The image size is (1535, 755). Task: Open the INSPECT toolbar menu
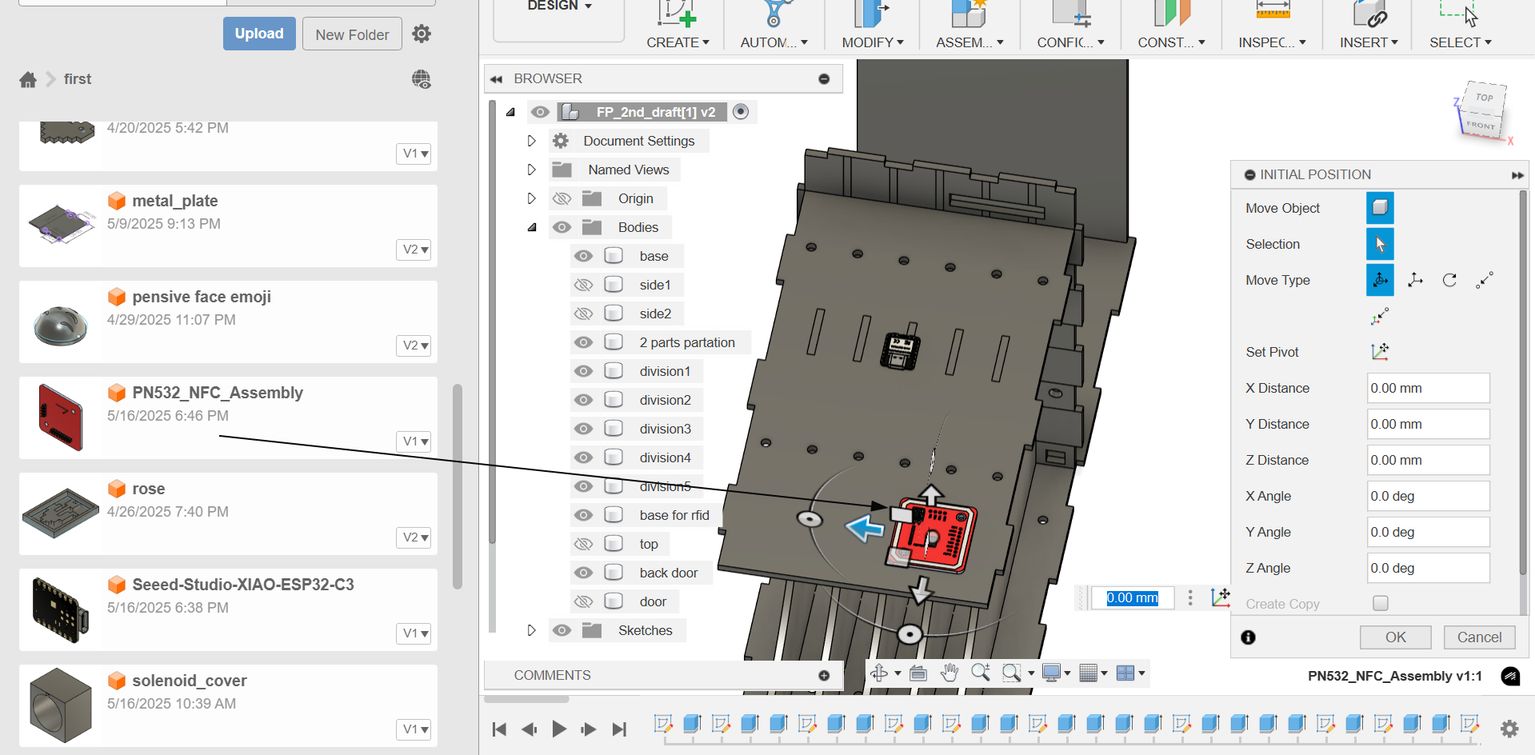[x=1273, y=42]
